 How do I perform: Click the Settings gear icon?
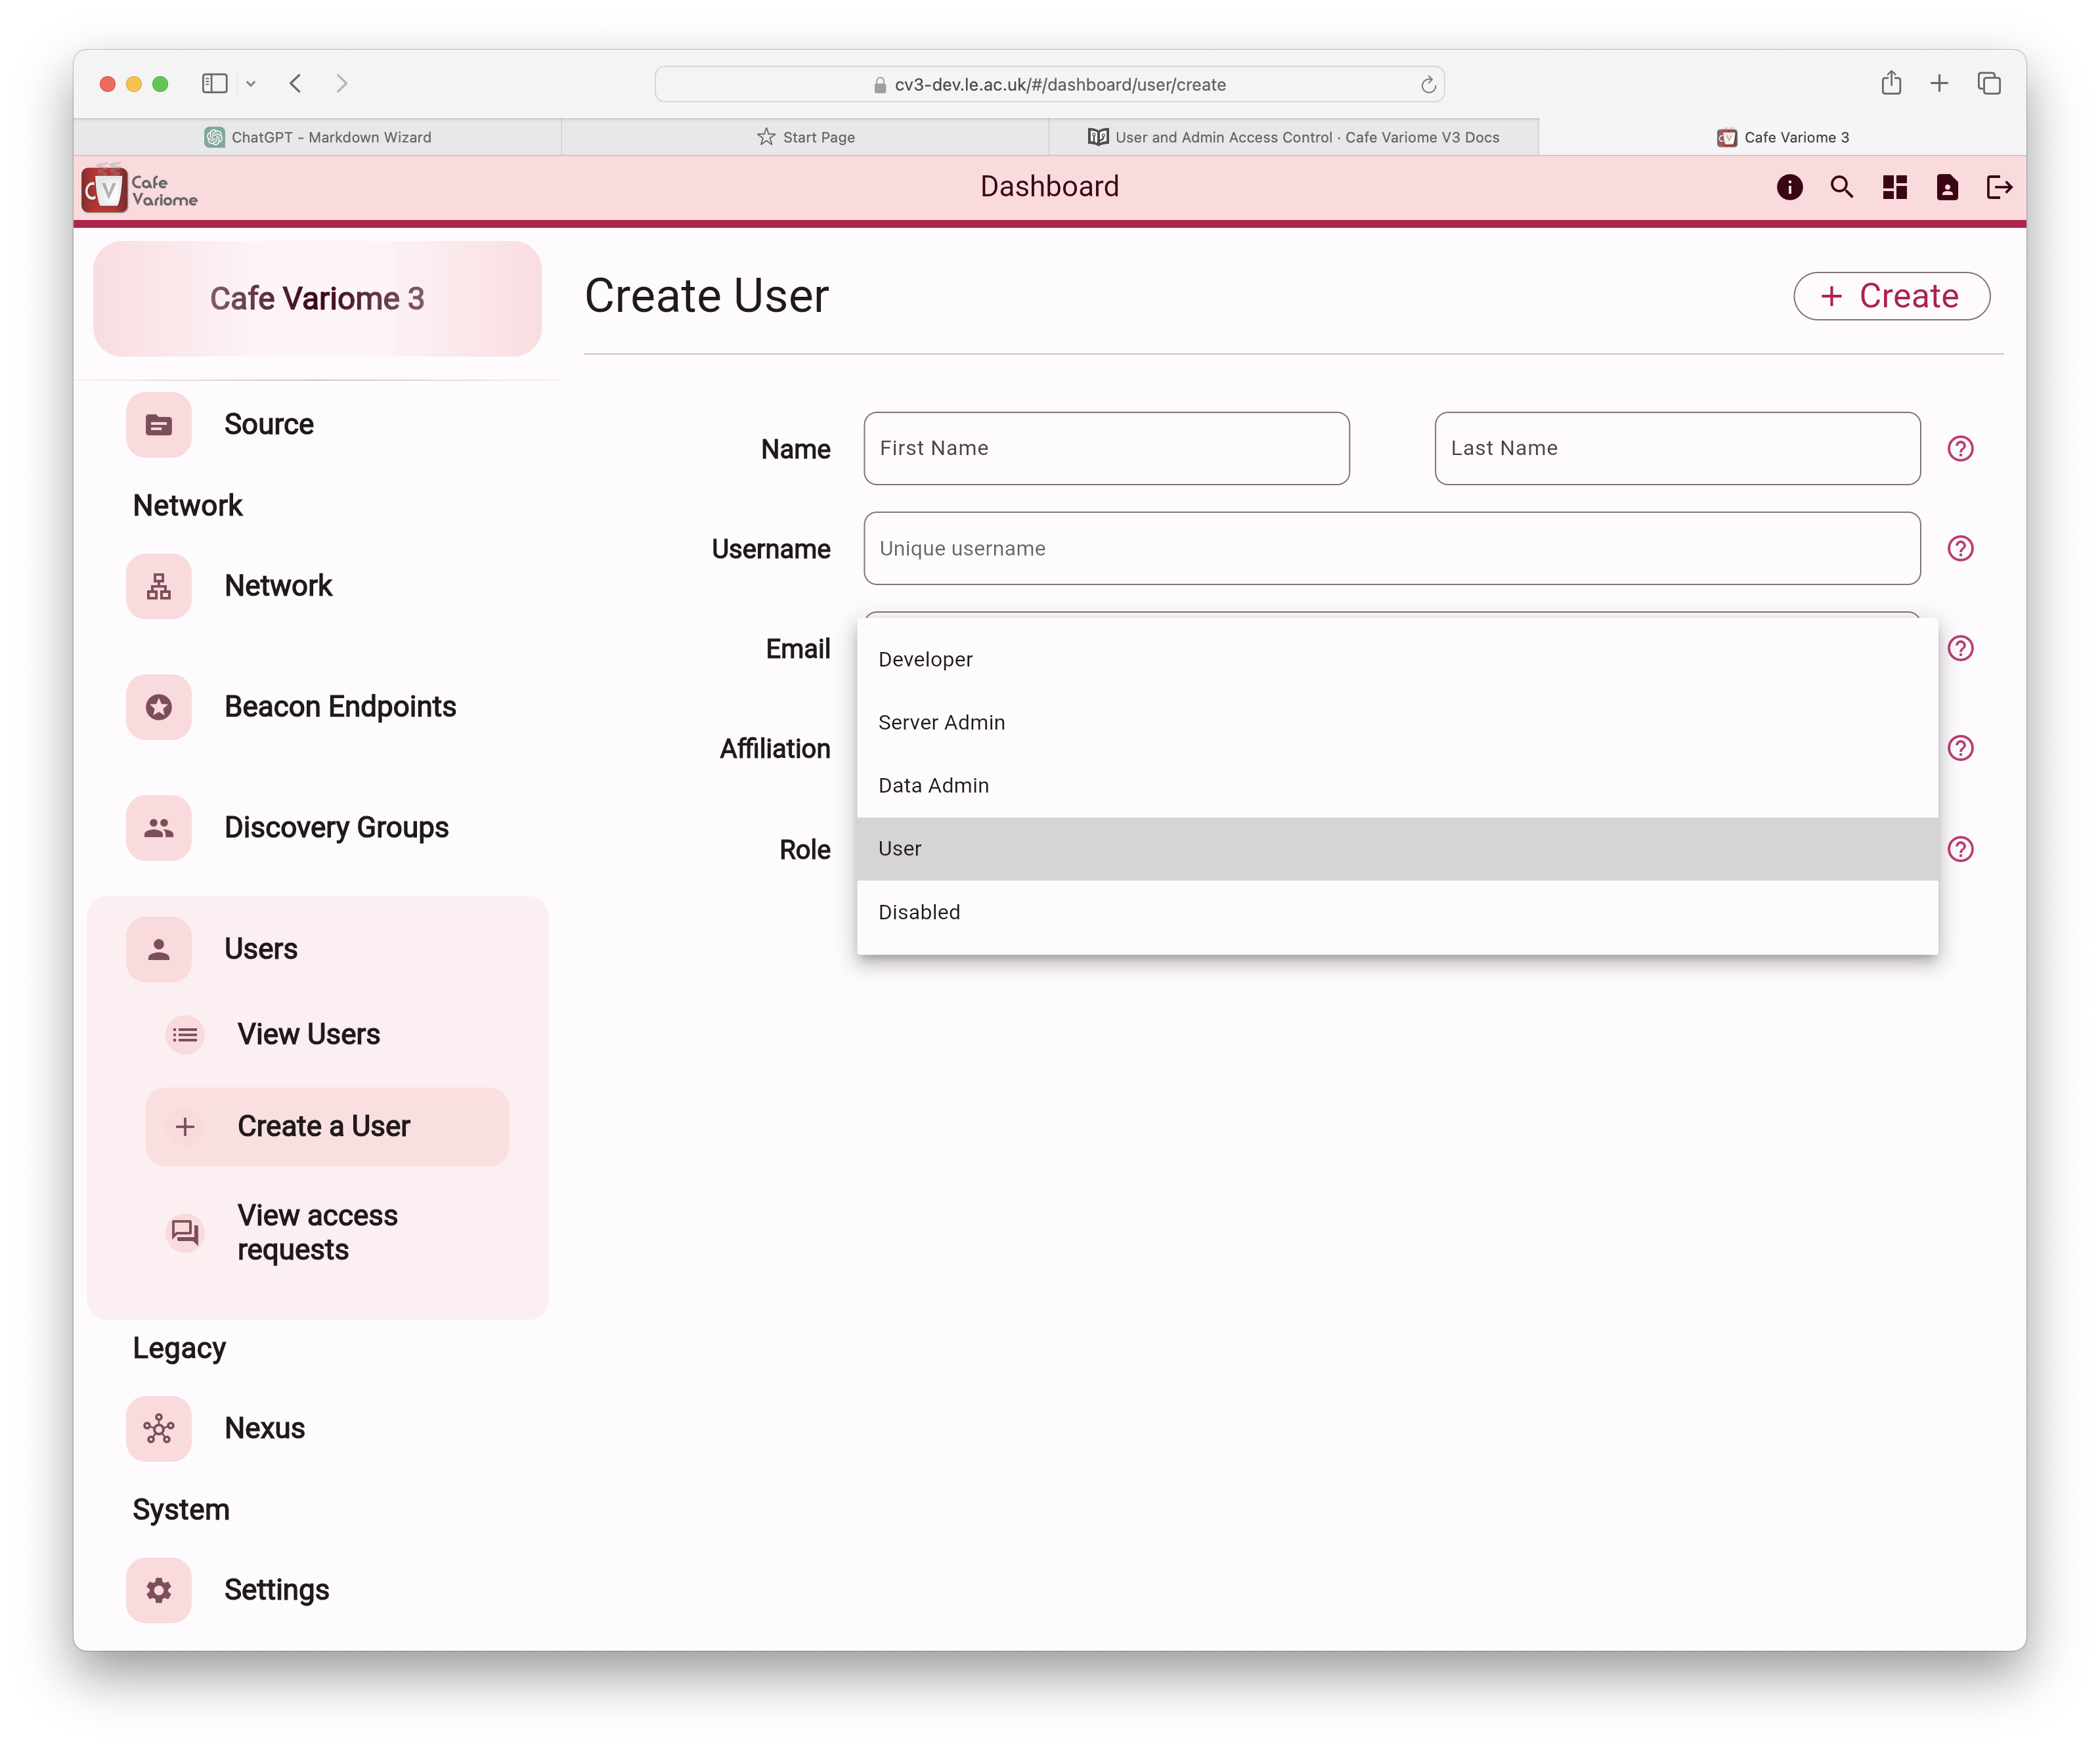[159, 1589]
